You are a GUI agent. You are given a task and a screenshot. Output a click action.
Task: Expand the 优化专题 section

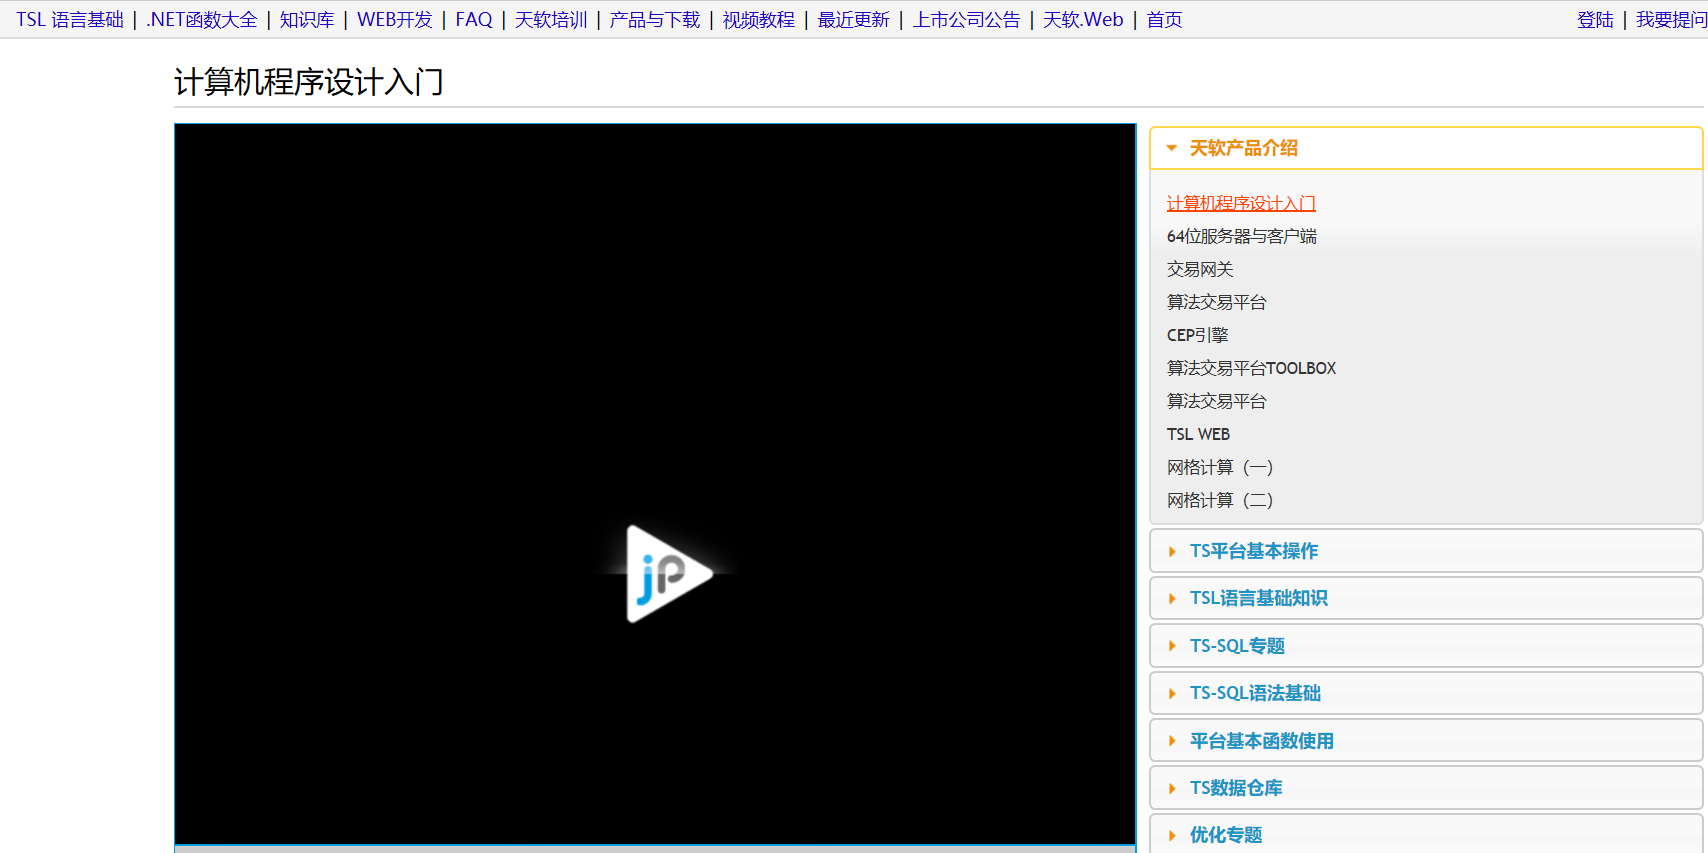tap(1426, 835)
